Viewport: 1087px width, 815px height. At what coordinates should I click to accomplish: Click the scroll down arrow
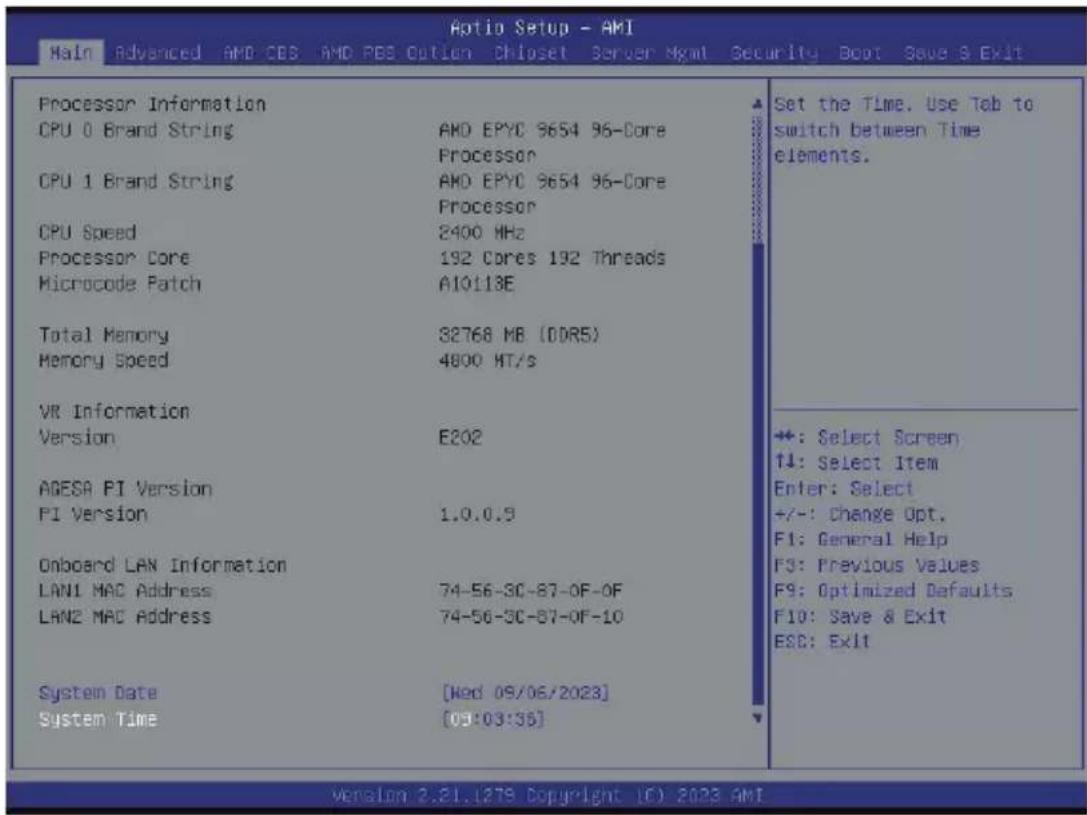757,718
